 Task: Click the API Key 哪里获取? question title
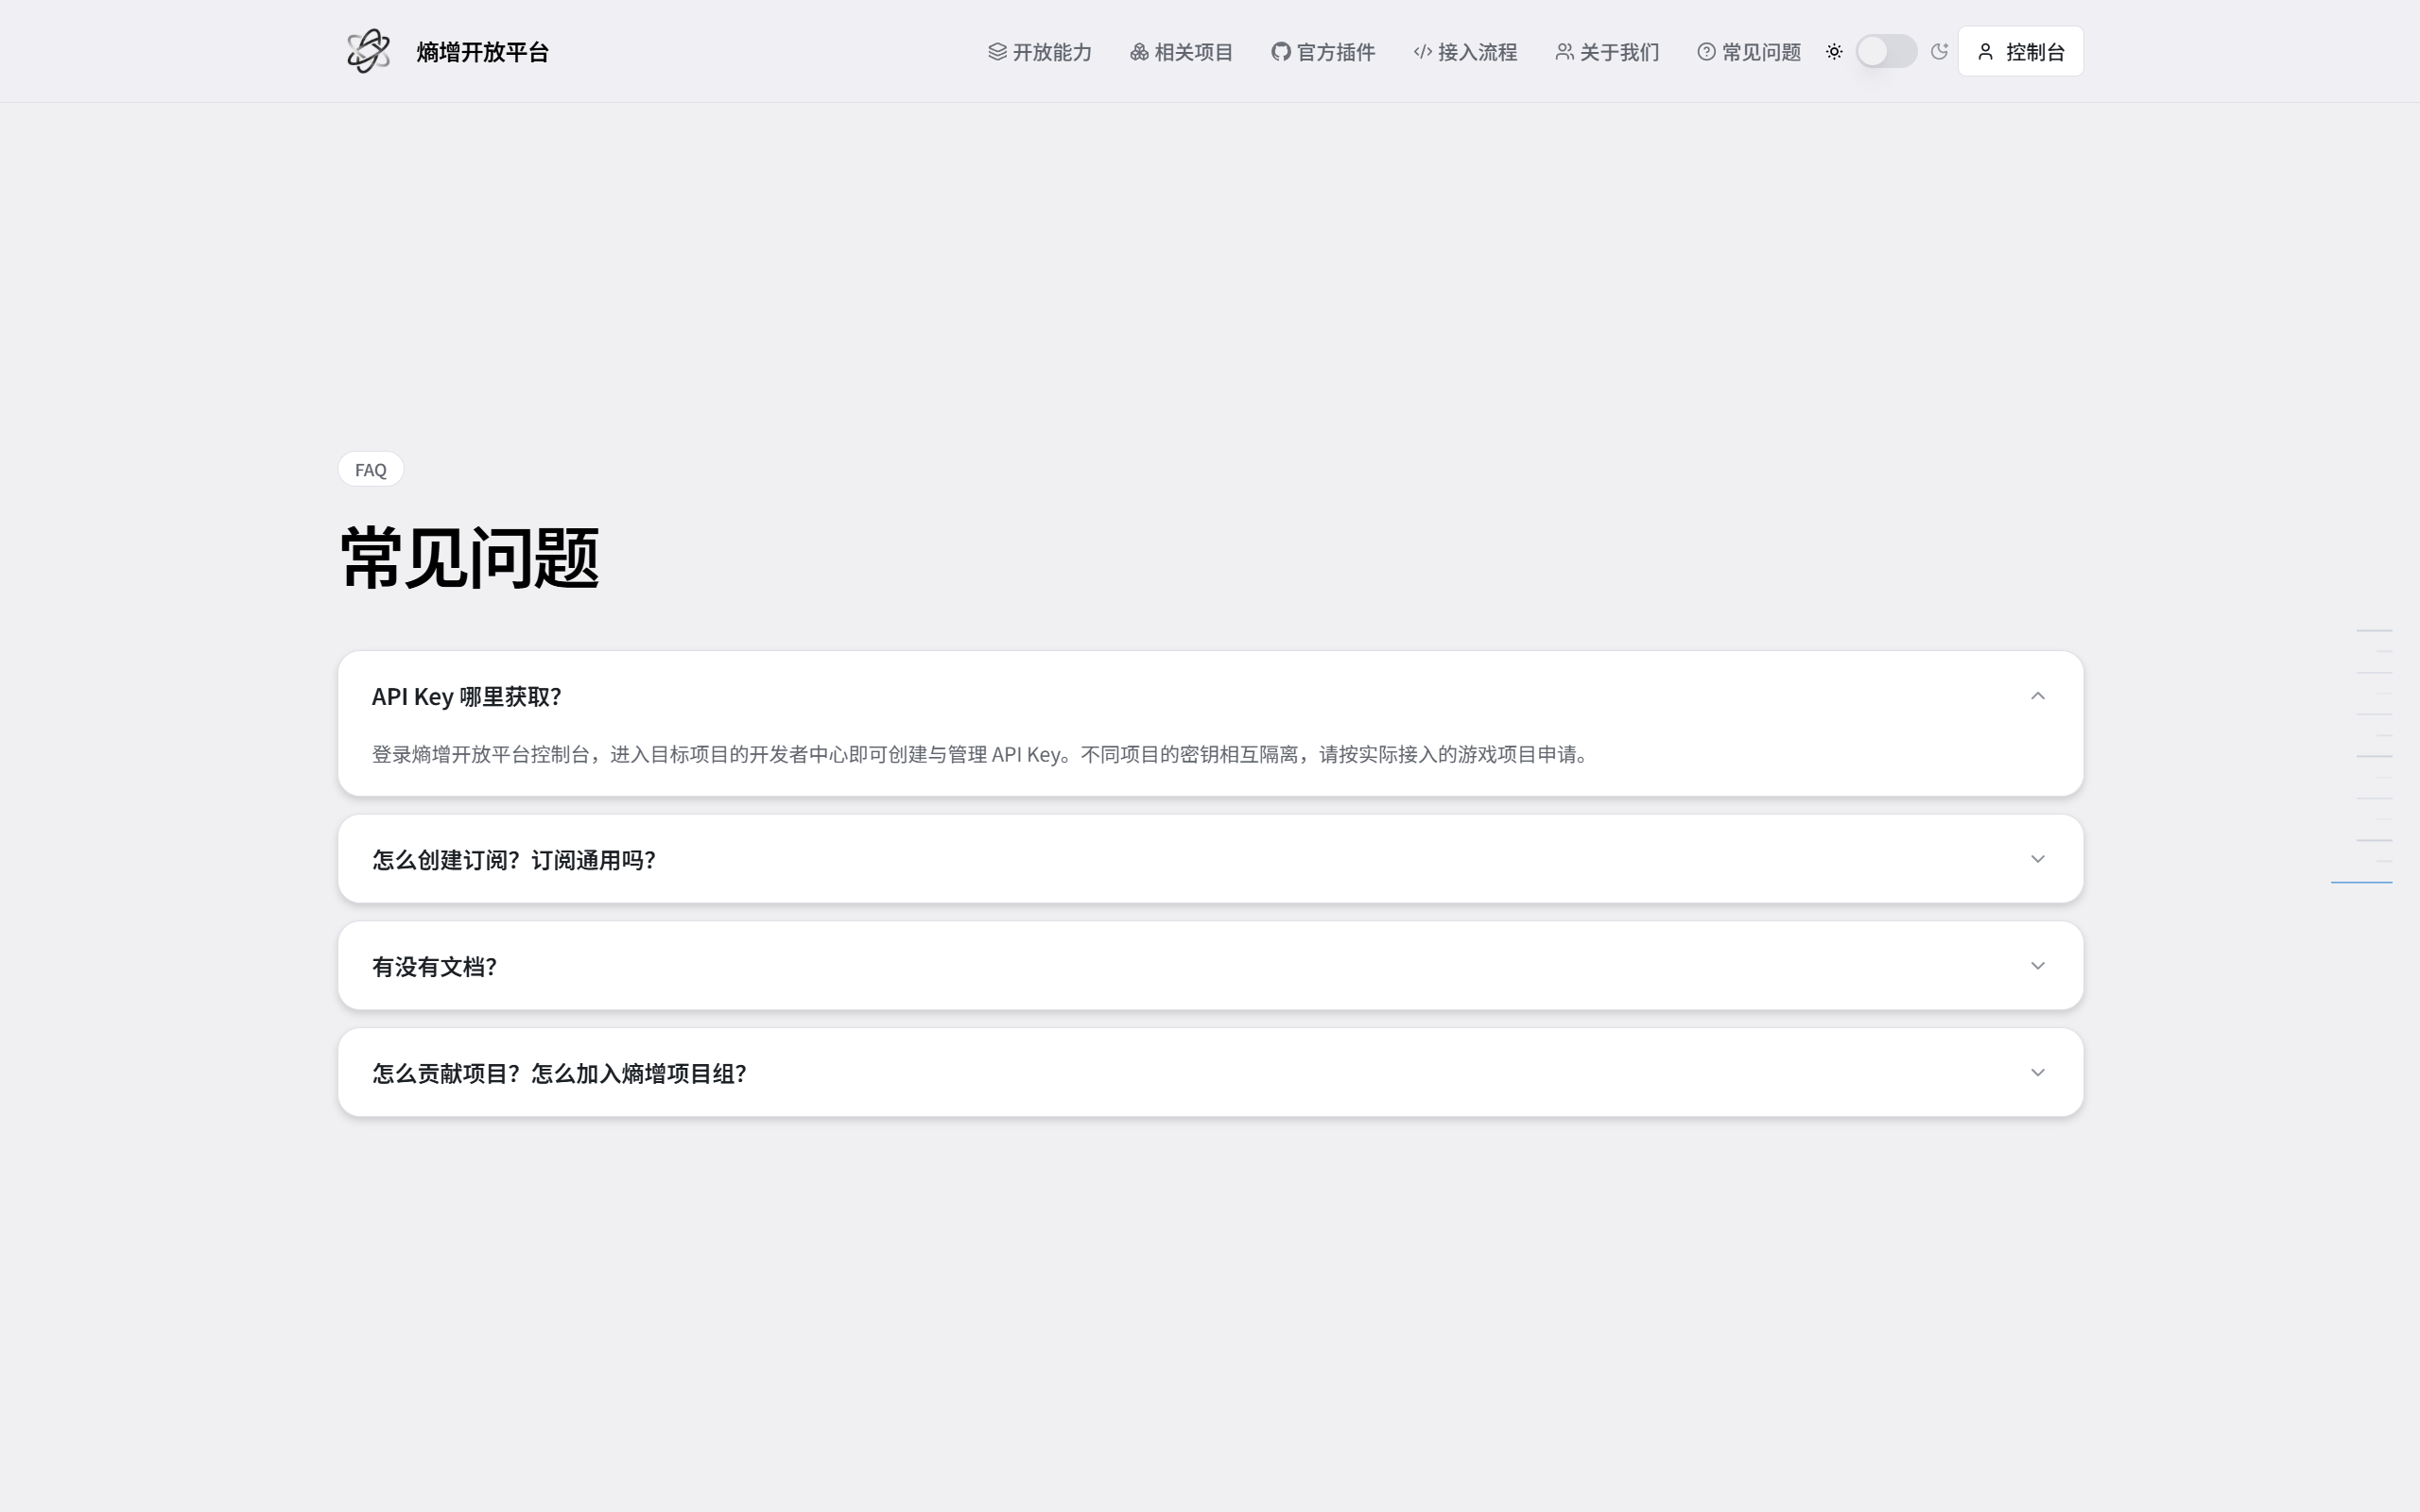[x=467, y=697]
